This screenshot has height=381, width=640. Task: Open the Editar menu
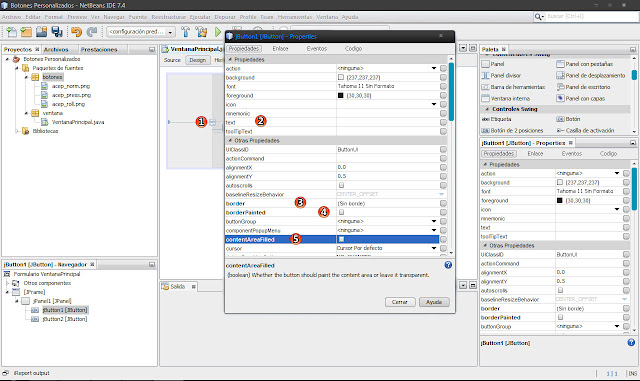coord(33,17)
